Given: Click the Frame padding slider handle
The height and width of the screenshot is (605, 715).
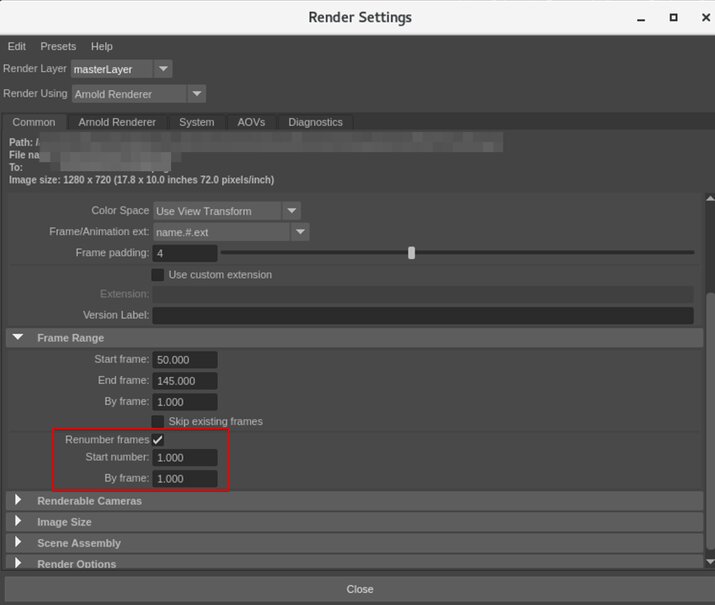Looking at the screenshot, I should tap(412, 253).
